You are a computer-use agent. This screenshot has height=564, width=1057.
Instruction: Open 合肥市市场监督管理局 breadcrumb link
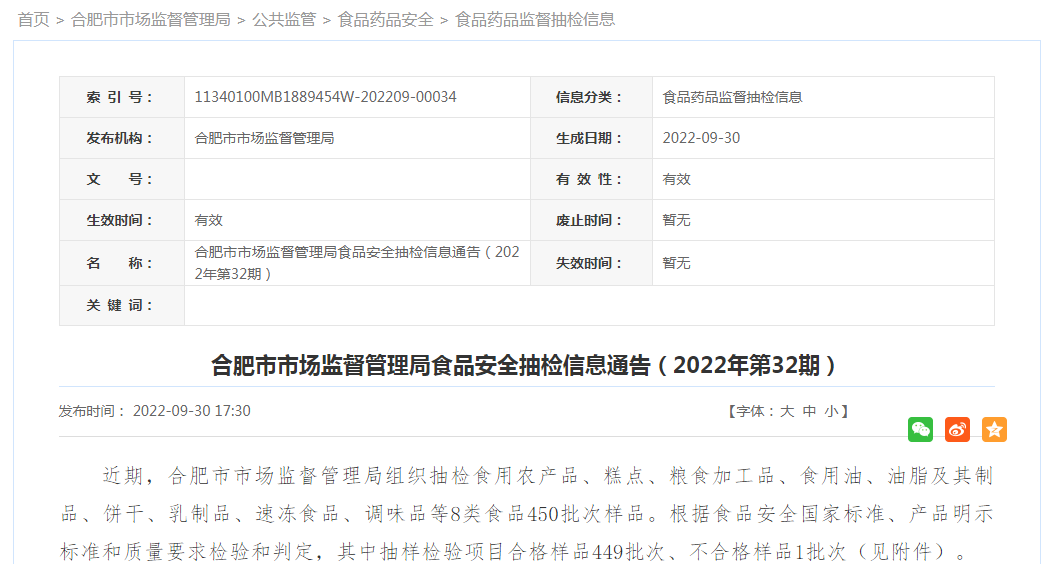pos(151,19)
